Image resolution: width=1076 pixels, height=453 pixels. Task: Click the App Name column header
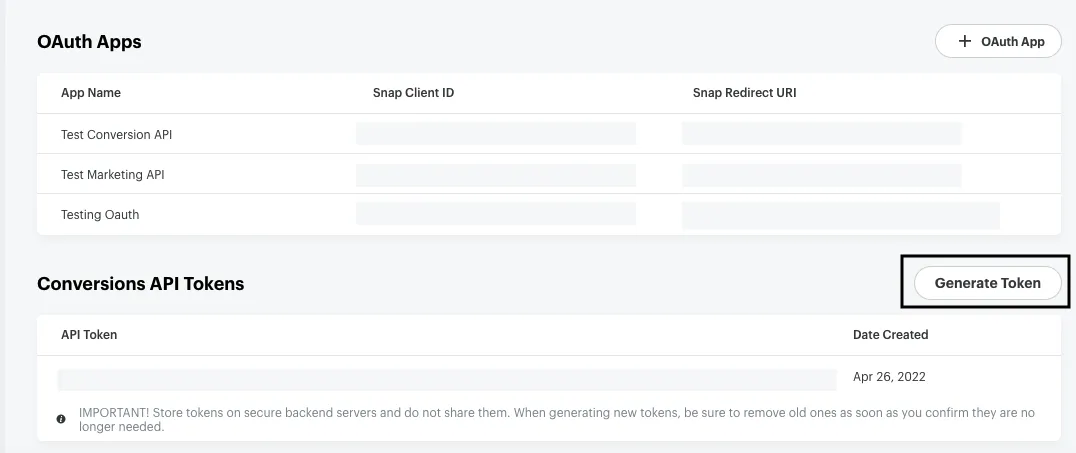91,93
